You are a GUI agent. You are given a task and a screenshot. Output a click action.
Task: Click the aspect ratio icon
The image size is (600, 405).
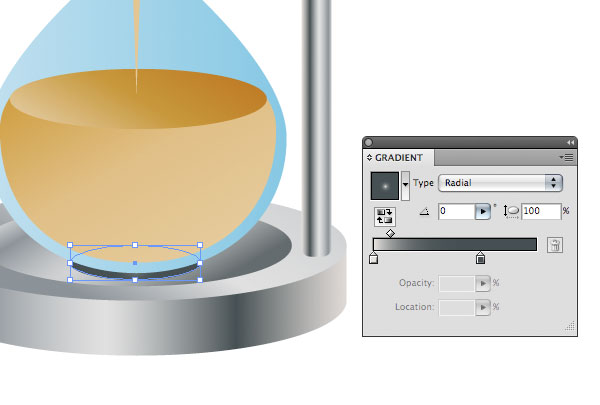[511, 211]
